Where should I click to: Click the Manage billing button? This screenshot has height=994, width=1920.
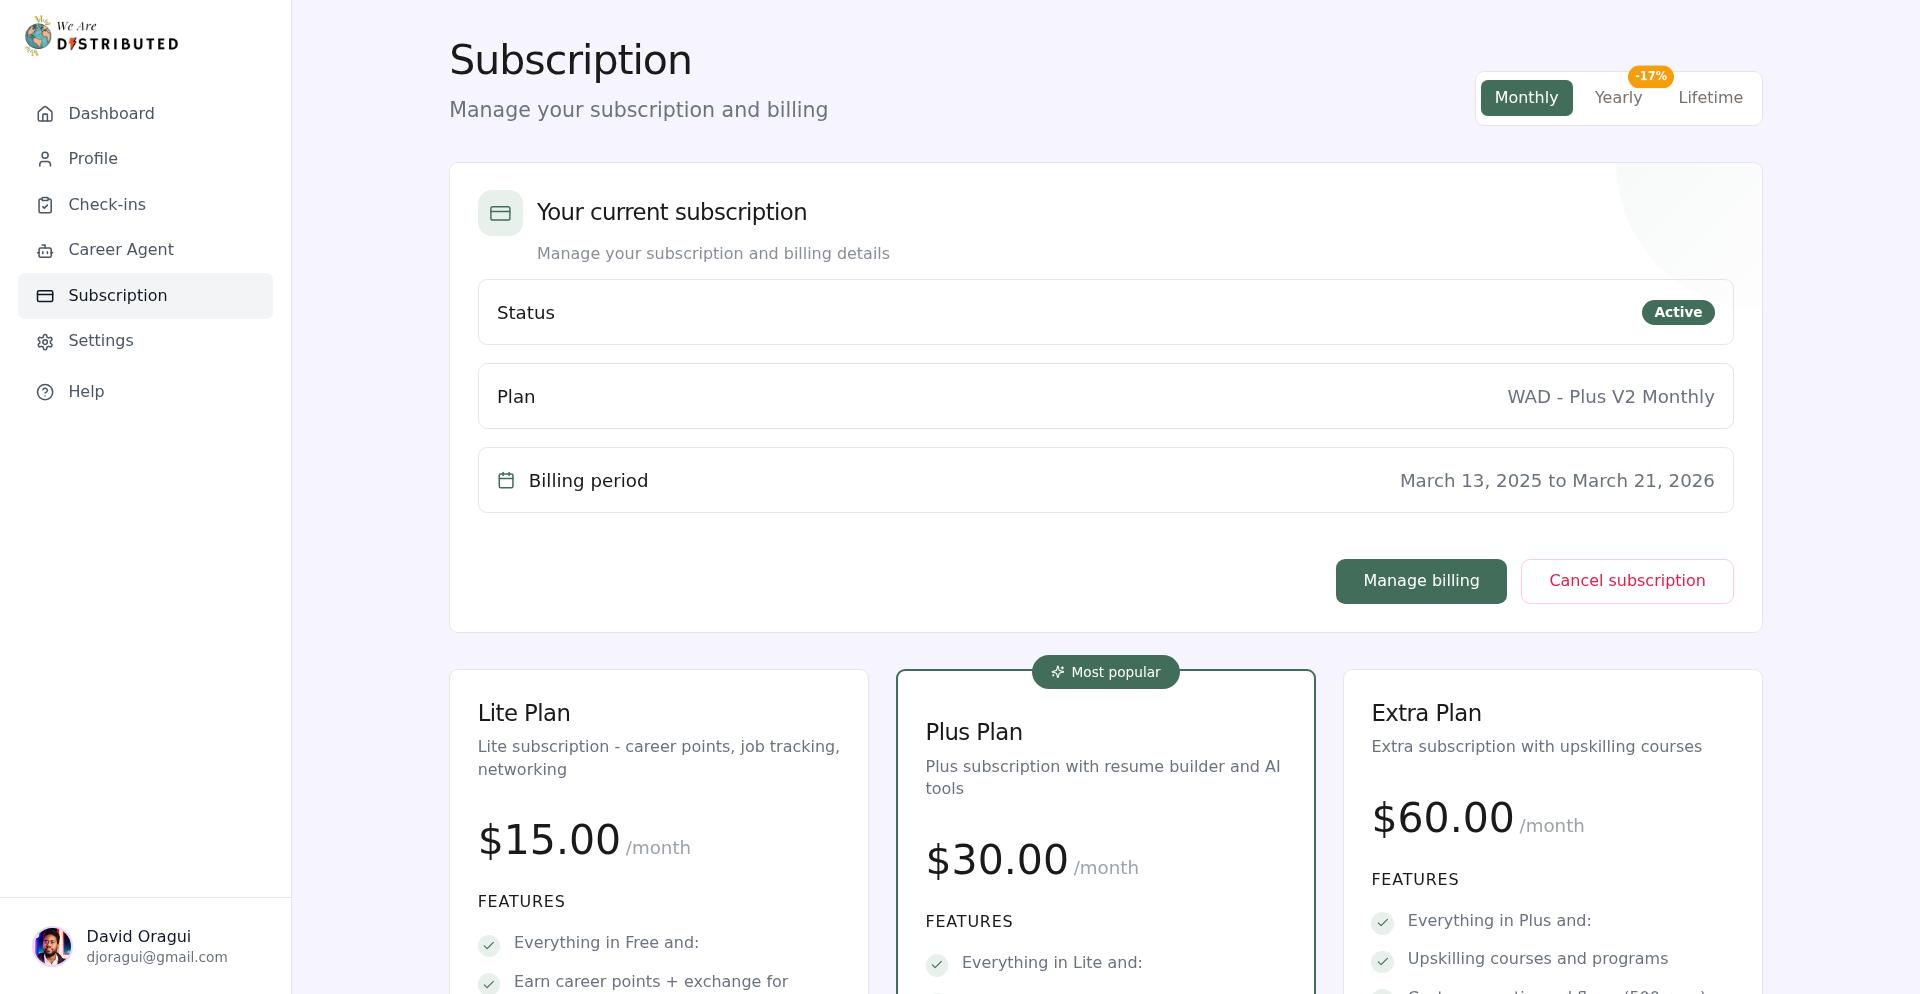point(1420,580)
